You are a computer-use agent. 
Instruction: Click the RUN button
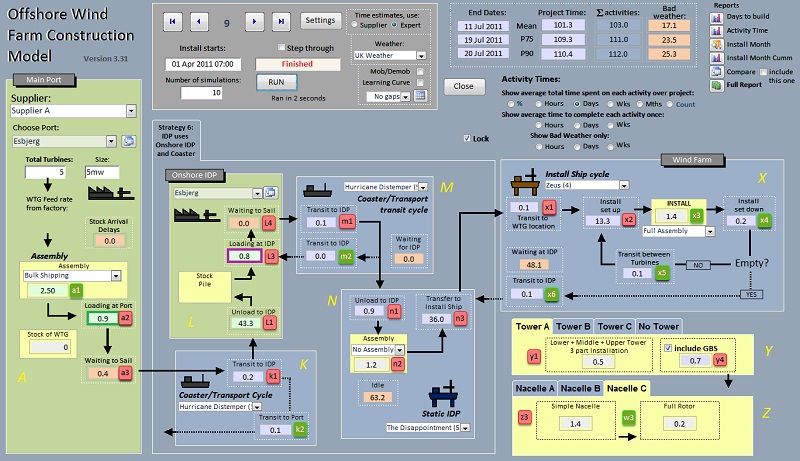coord(276,82)
